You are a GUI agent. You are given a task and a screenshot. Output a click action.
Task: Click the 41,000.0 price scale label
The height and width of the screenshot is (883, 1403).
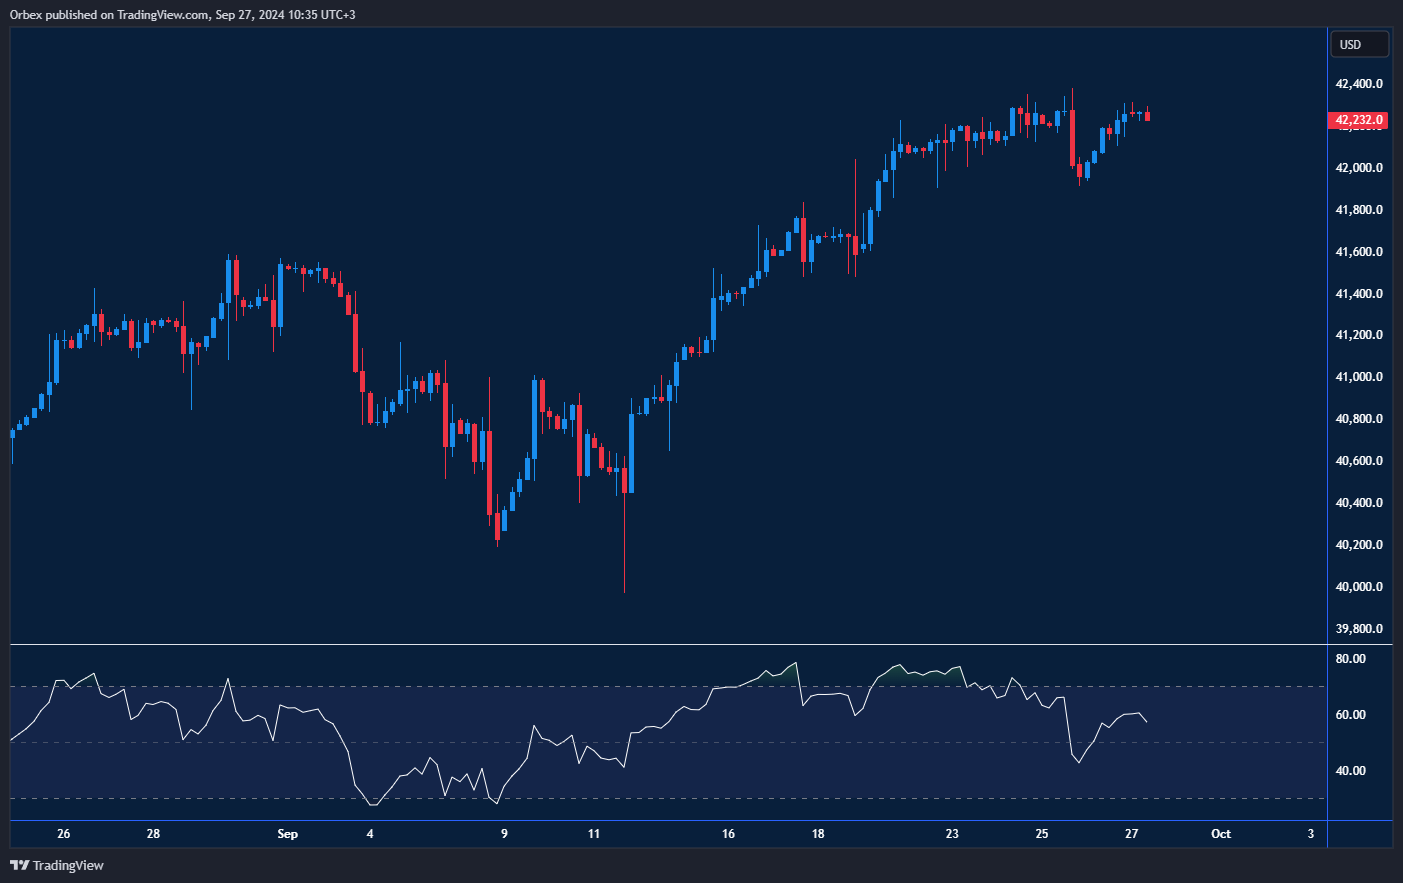pos(1359,377)
